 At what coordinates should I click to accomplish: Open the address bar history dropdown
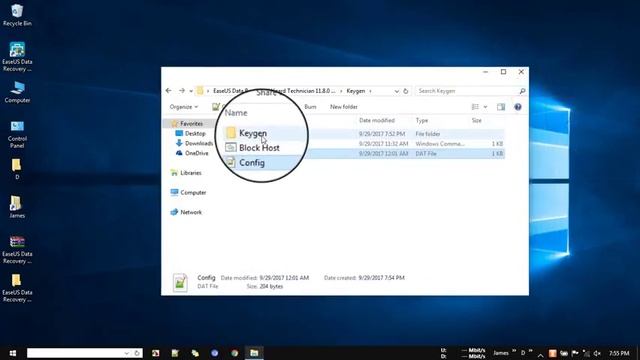[x=396, y=91]
